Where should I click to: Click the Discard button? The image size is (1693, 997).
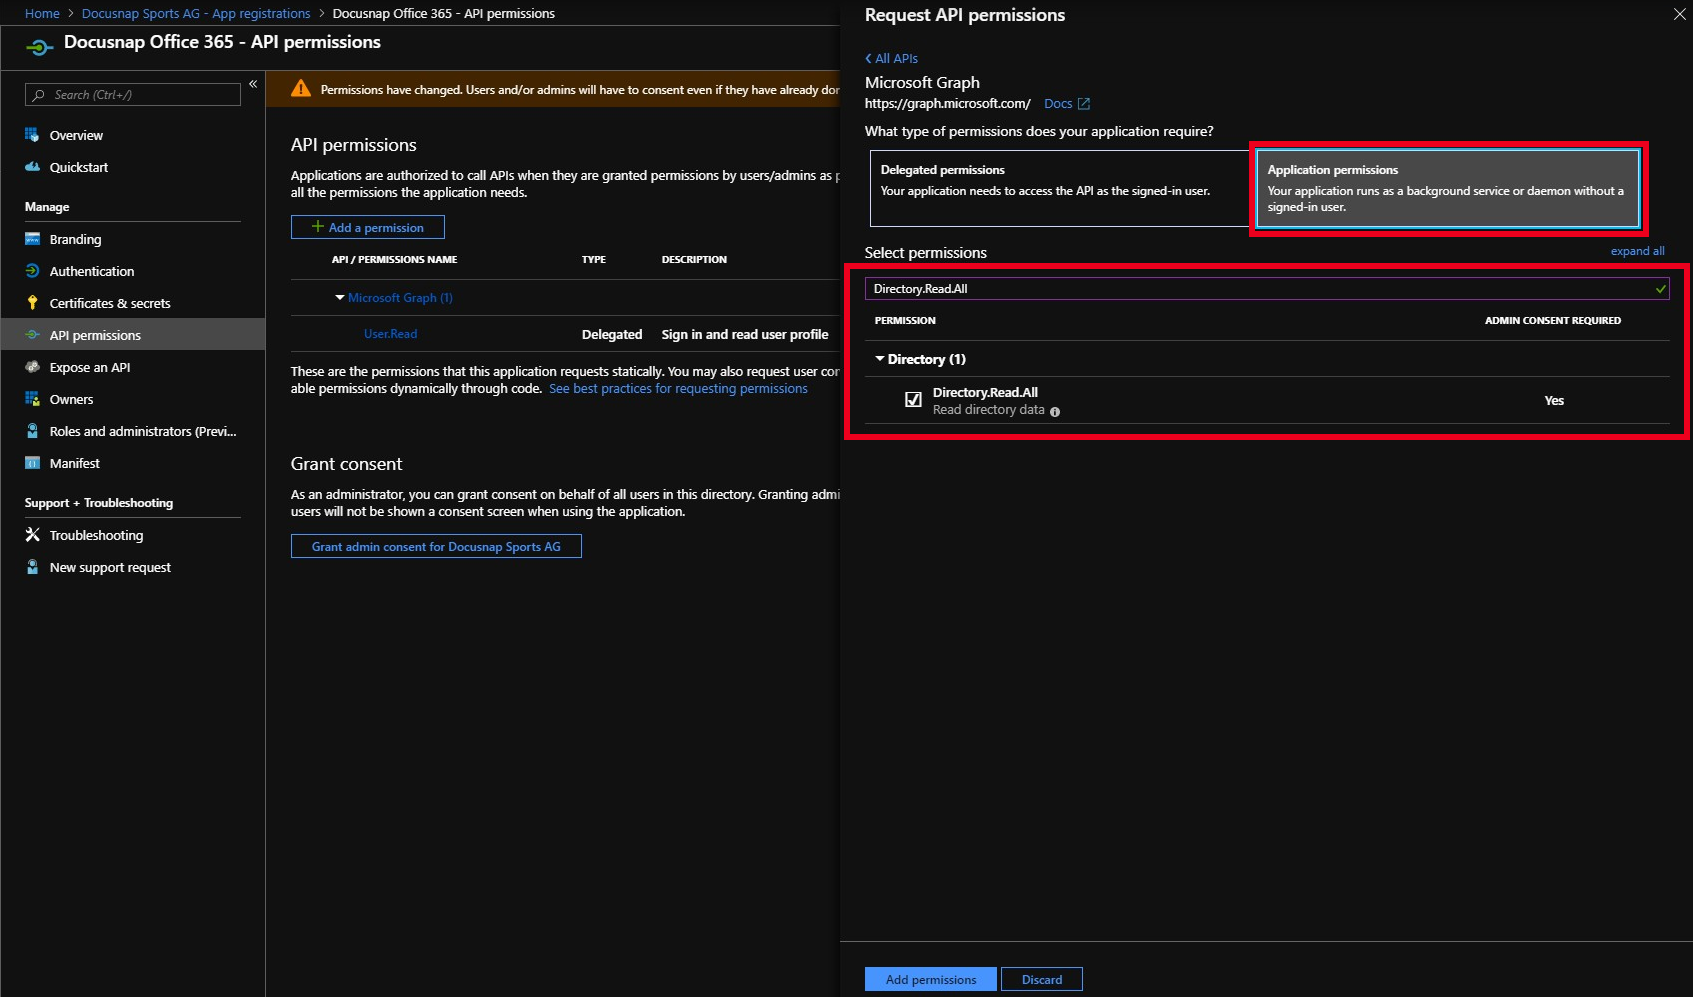1042,979
